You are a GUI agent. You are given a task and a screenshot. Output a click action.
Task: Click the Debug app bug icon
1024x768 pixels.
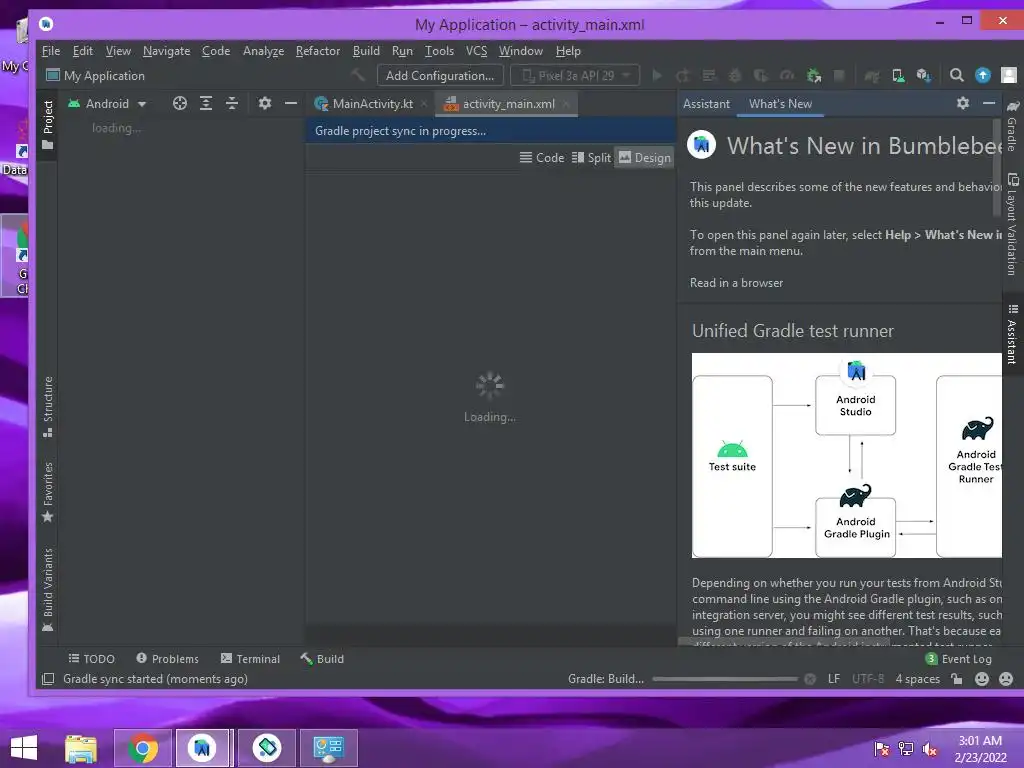735,76
